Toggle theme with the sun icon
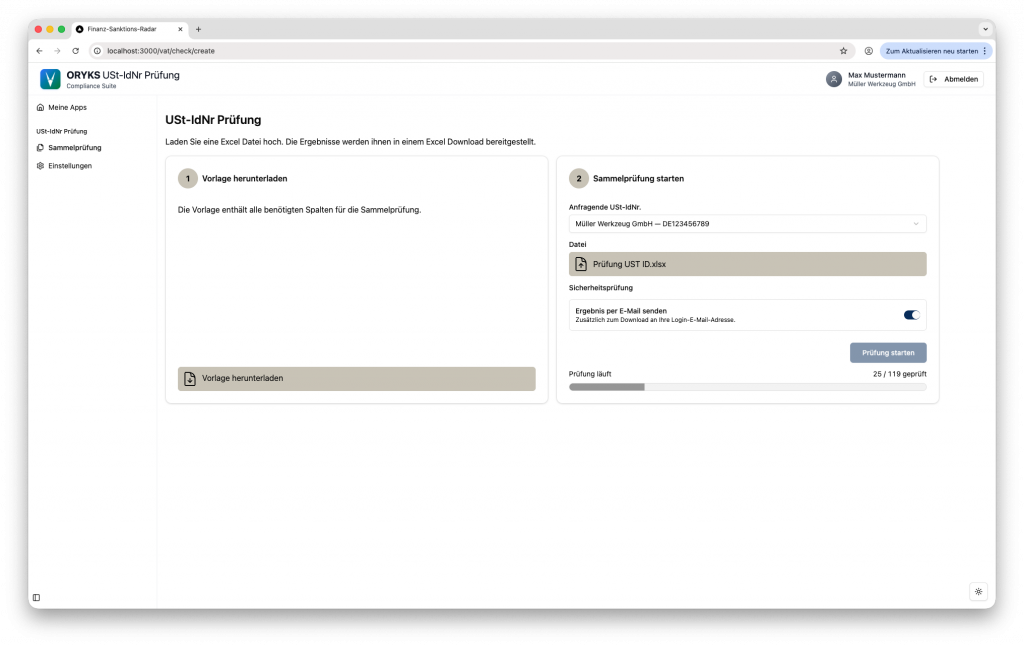The height and width of the screenshot is (646, 1024). [x=978, y=591]
